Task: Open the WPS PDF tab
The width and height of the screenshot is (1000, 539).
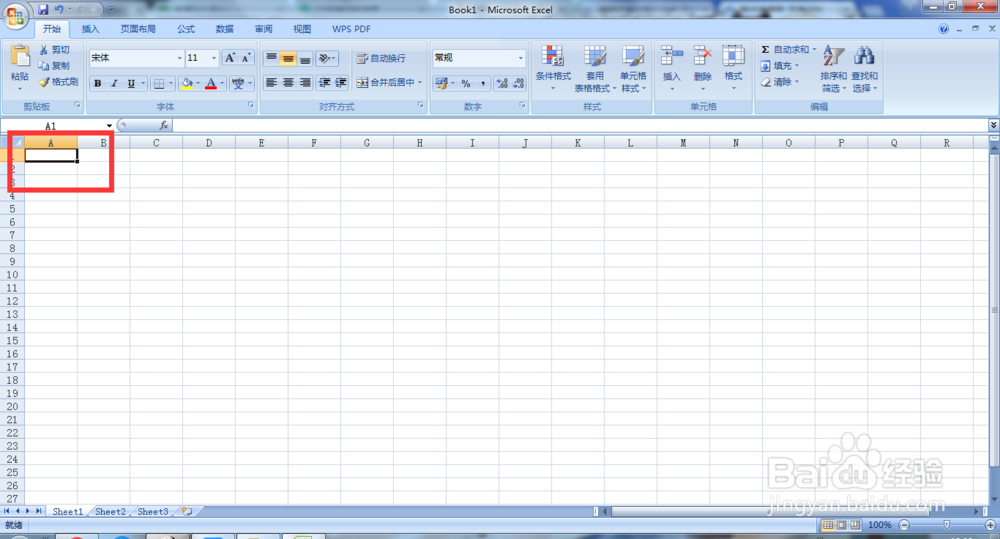Action: coord(351,29)
